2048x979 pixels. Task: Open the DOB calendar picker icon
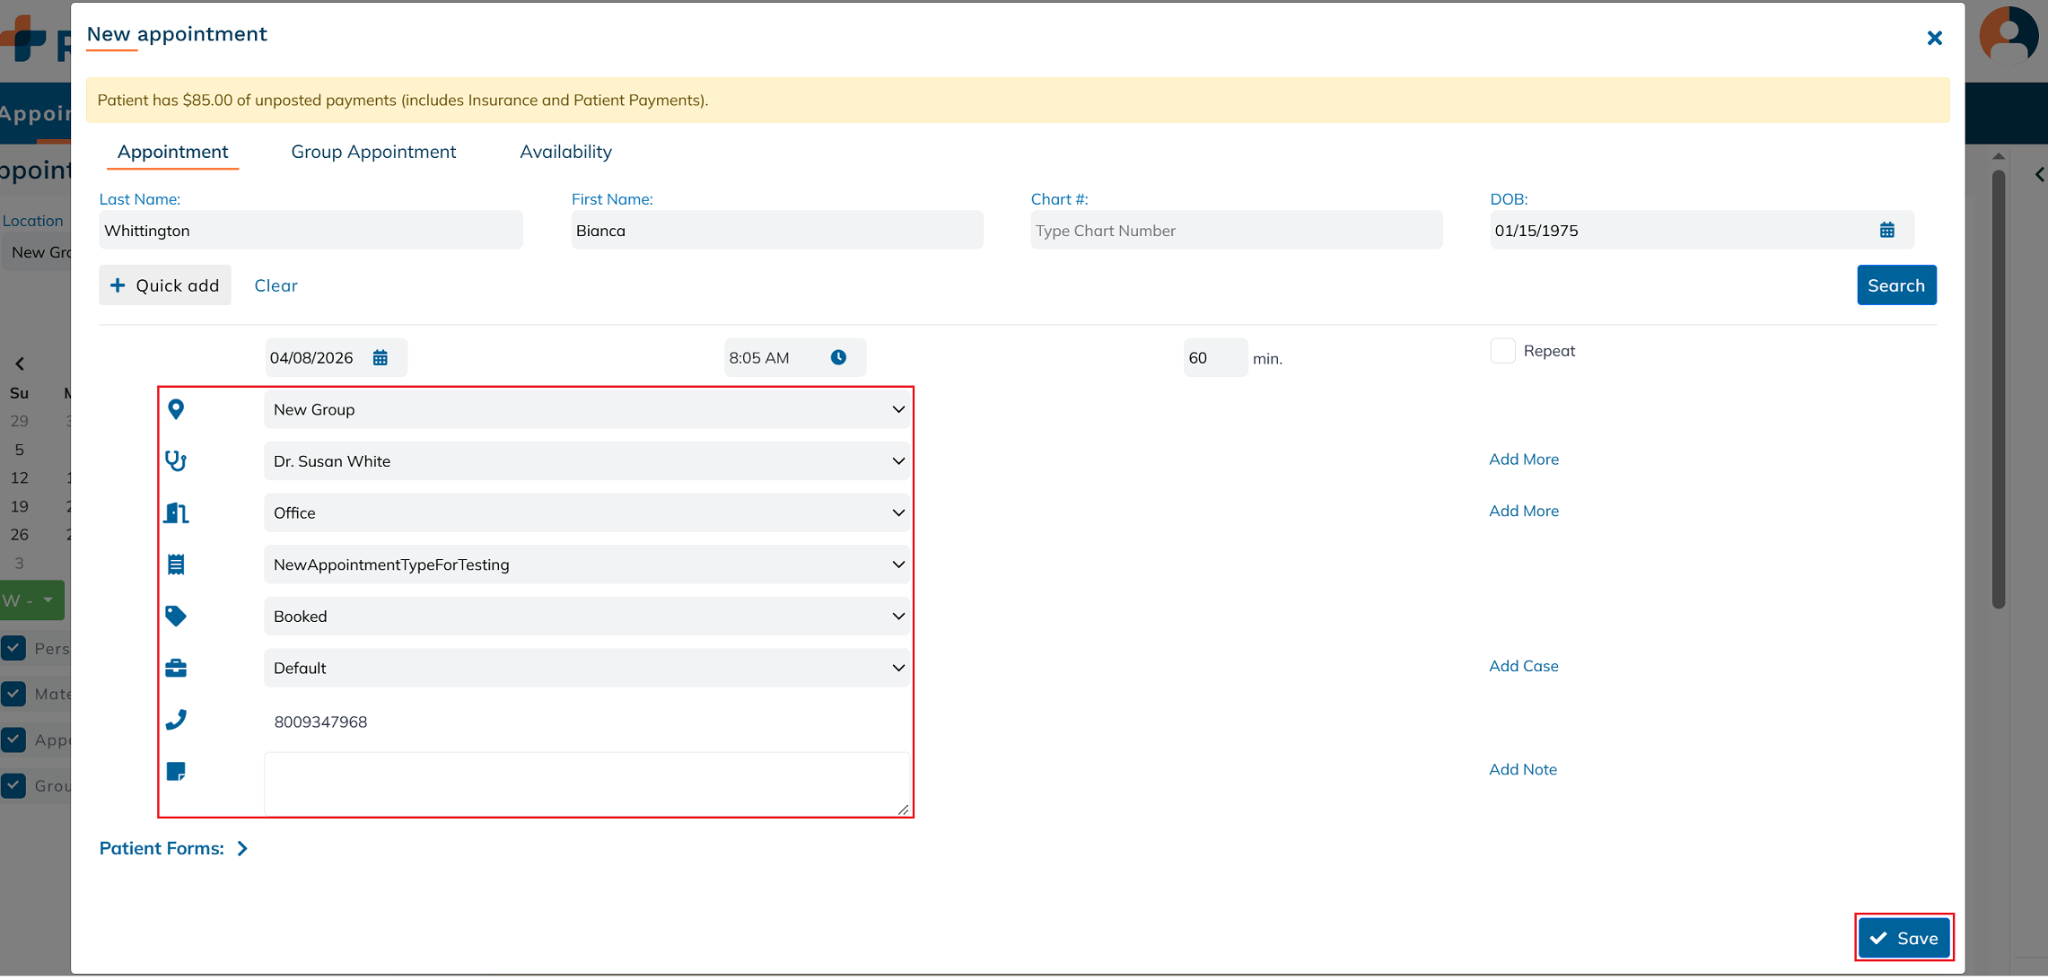coord(1886,230)
